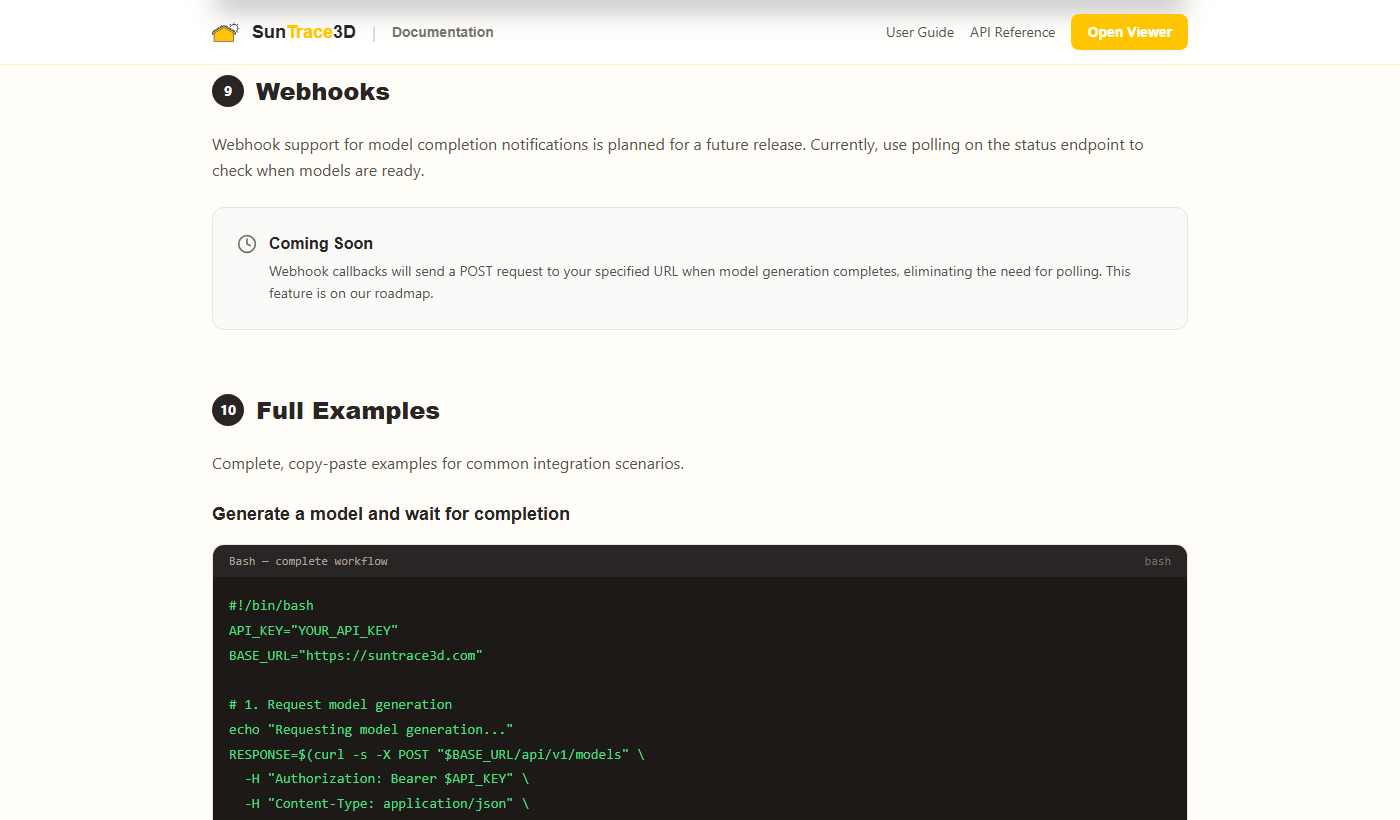Click the Coming Soon title text
Viewport: 1400px width, 820px height.
320,243
